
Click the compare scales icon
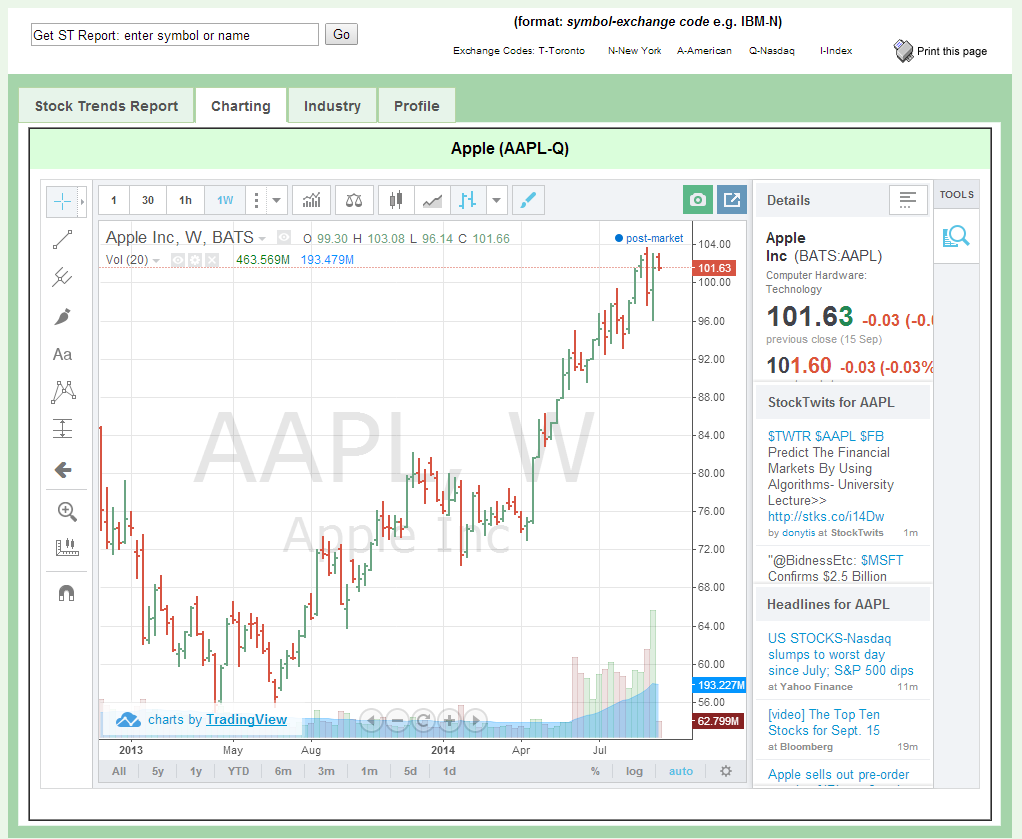click(x=354, y=200)
